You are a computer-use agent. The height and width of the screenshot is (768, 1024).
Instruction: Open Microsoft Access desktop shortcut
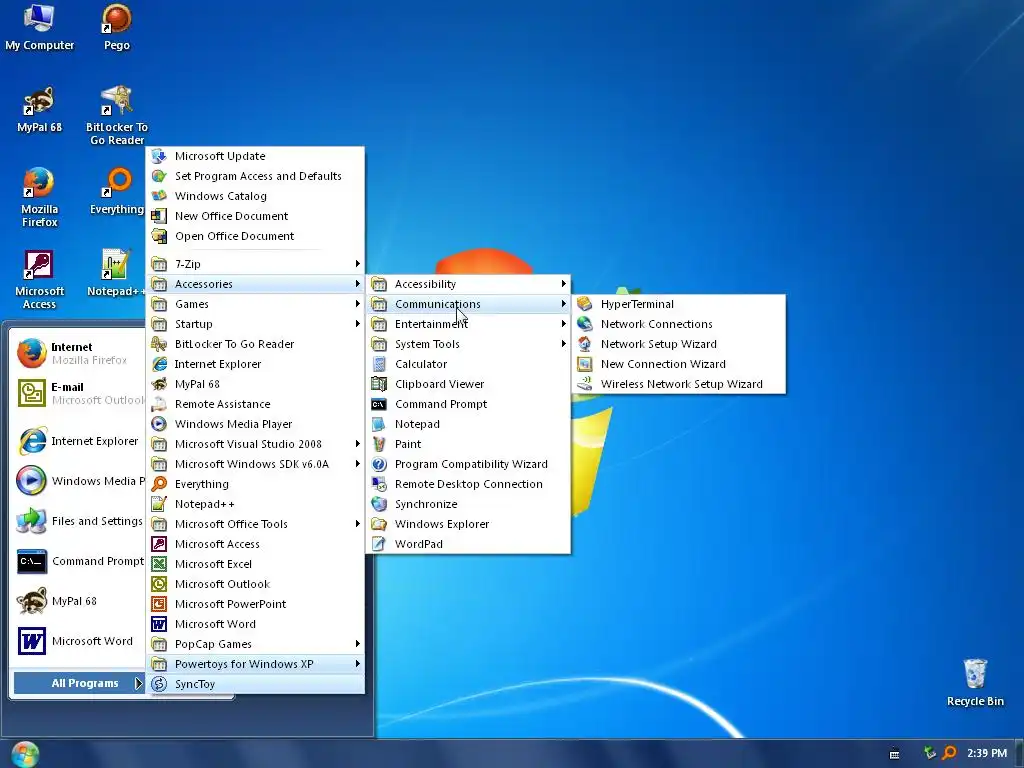[39, 280]
